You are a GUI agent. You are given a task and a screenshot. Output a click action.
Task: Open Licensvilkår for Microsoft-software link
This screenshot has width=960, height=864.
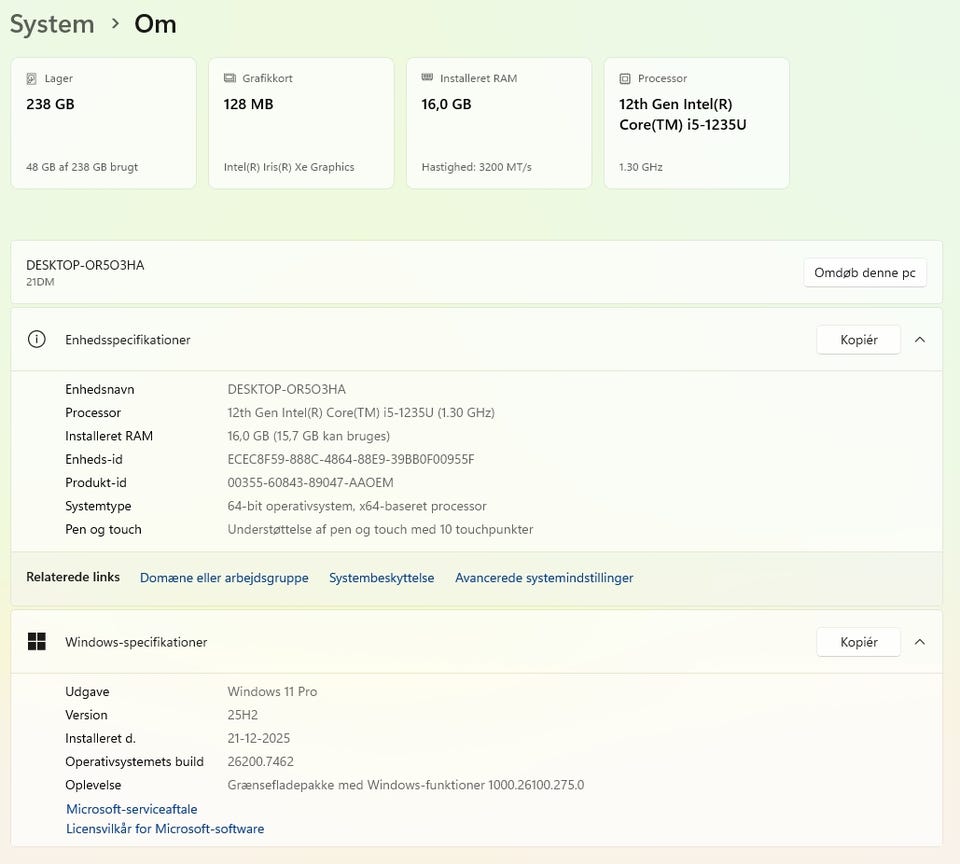coord(165,829)
